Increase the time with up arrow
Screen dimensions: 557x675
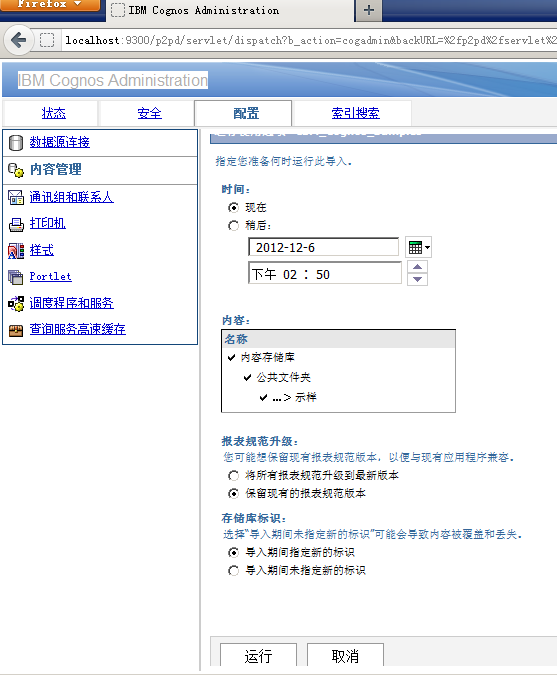tap(418, 267)
